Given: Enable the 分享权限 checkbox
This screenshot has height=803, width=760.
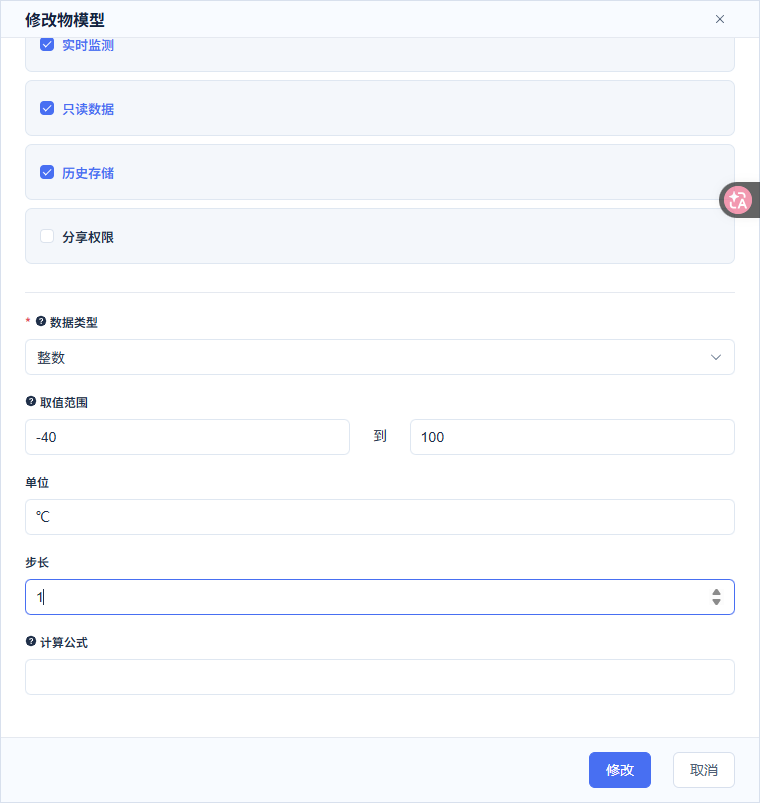Looking at the screenshot, I should (47, 237).
